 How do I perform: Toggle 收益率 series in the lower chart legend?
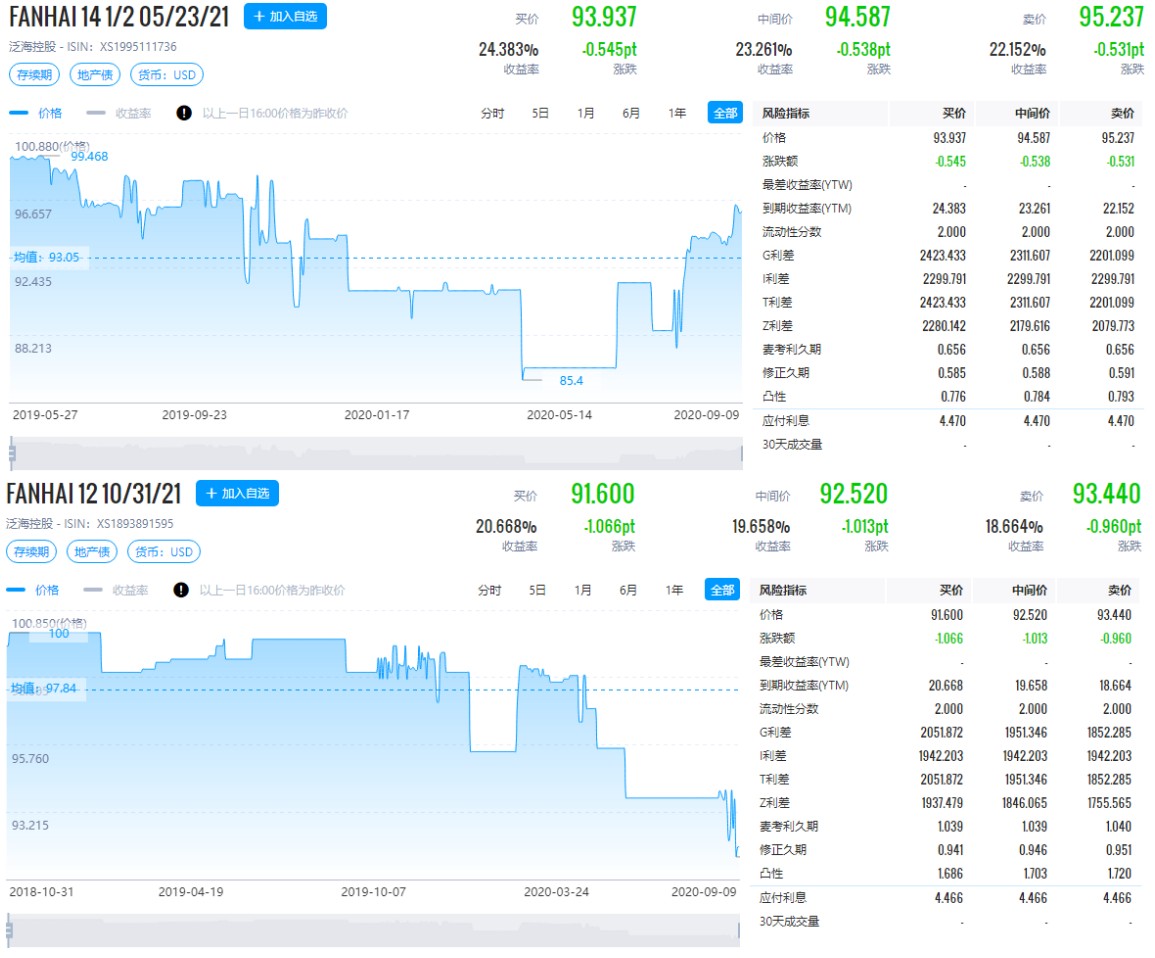[x=116, y=590]
